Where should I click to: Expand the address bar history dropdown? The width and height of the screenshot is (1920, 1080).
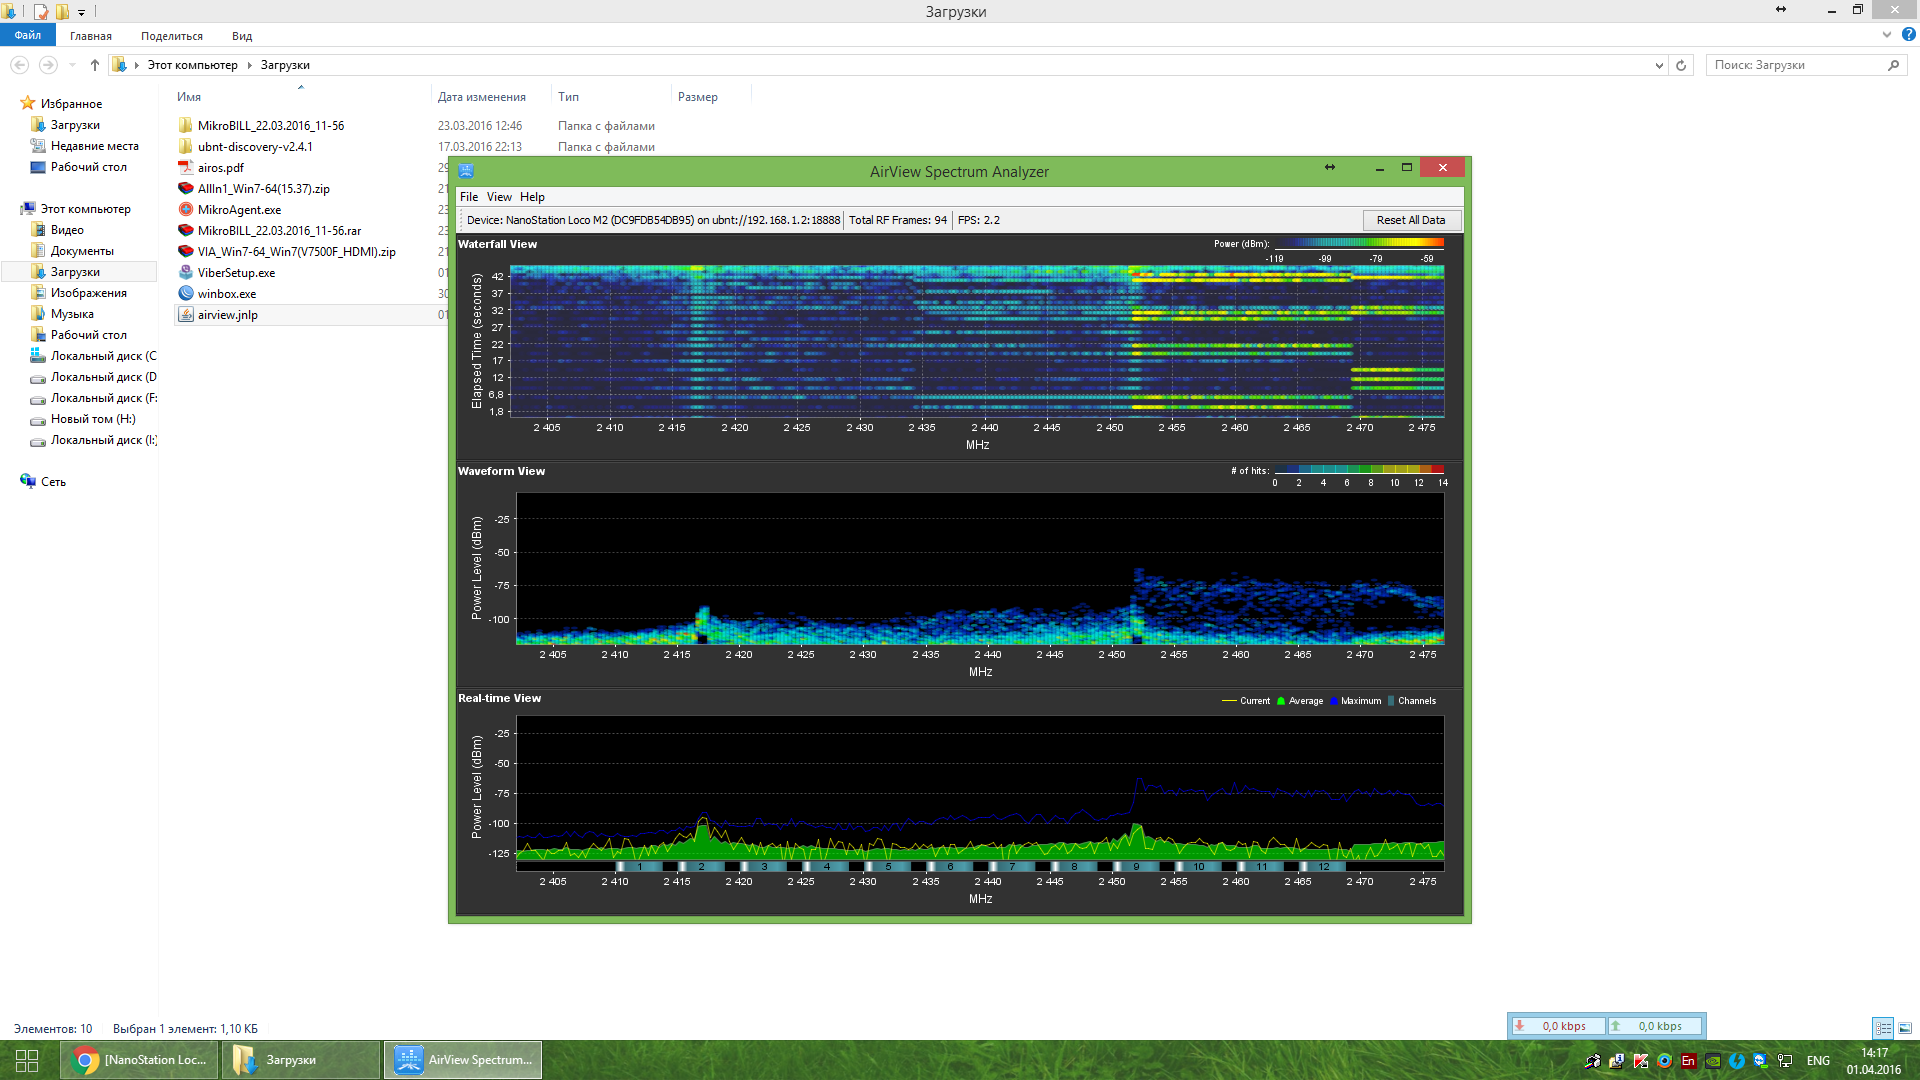click(x=1659, y=65)
